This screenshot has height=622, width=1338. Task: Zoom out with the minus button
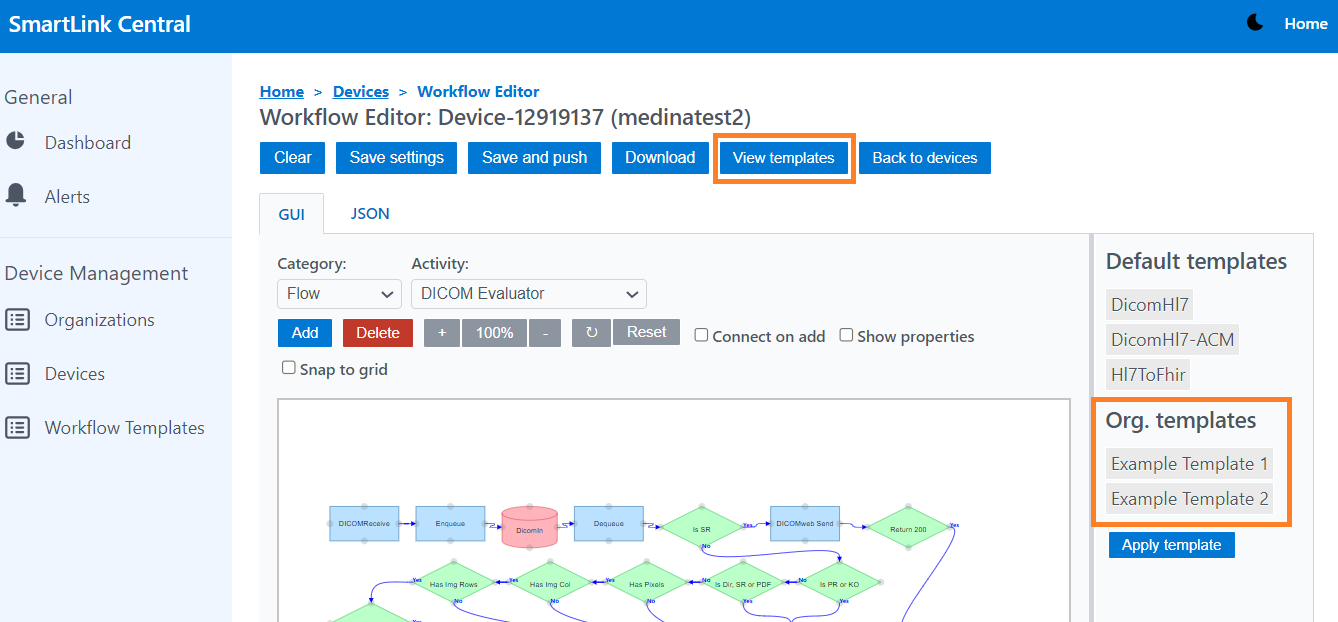pyautogui.click(x=544, y=333)
